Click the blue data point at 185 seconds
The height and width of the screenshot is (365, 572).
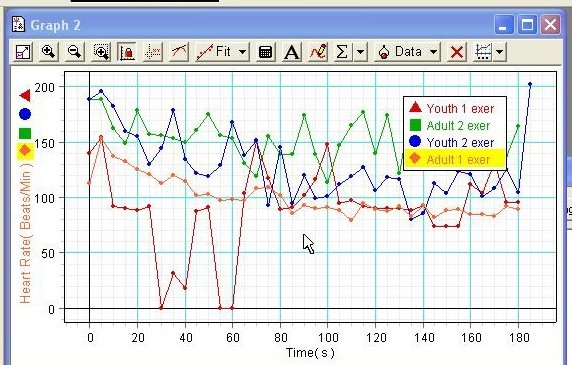click(x=530, y=85)
